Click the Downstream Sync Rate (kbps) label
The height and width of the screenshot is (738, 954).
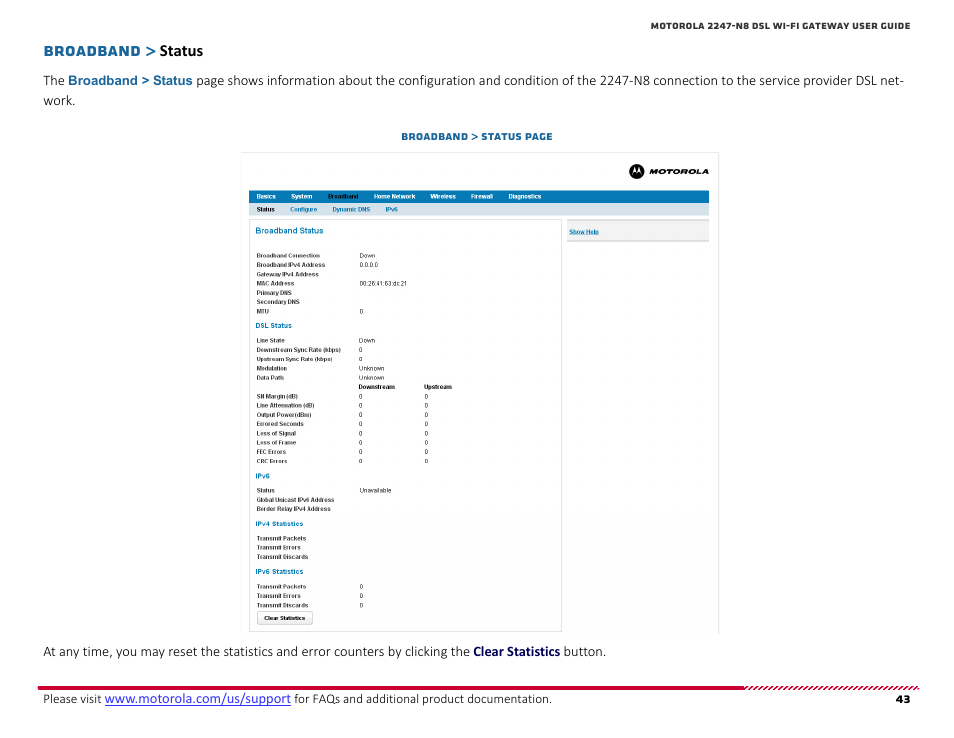(x=298, y=350)
